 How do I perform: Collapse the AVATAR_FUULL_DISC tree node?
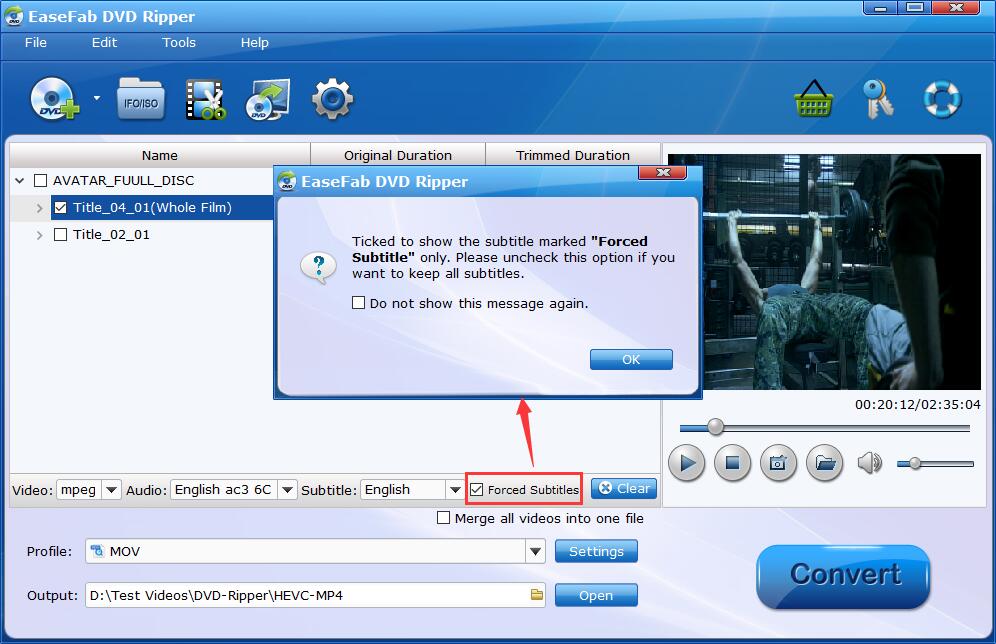click(x=20, y=181)
